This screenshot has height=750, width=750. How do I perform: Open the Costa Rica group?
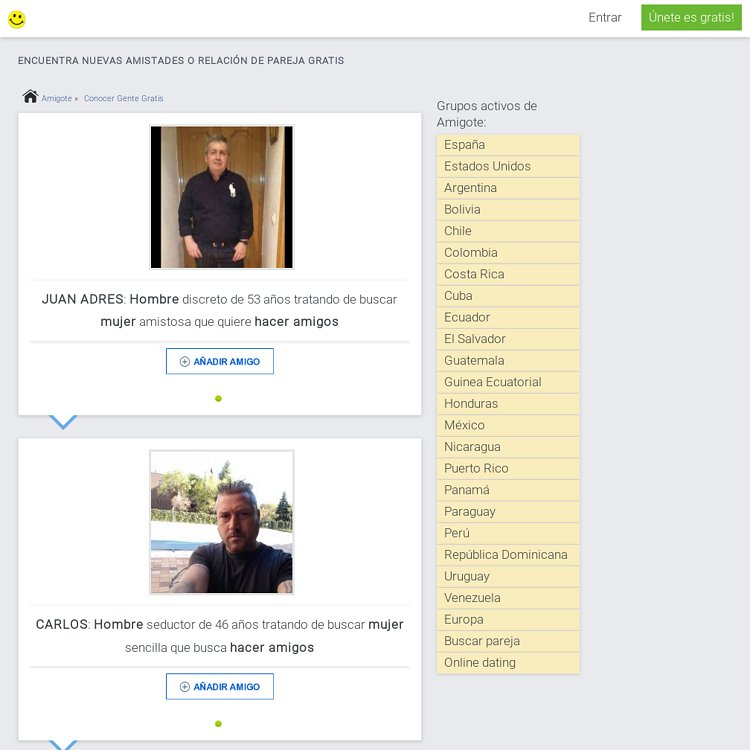pyautogui.click(x=508, y=274)
